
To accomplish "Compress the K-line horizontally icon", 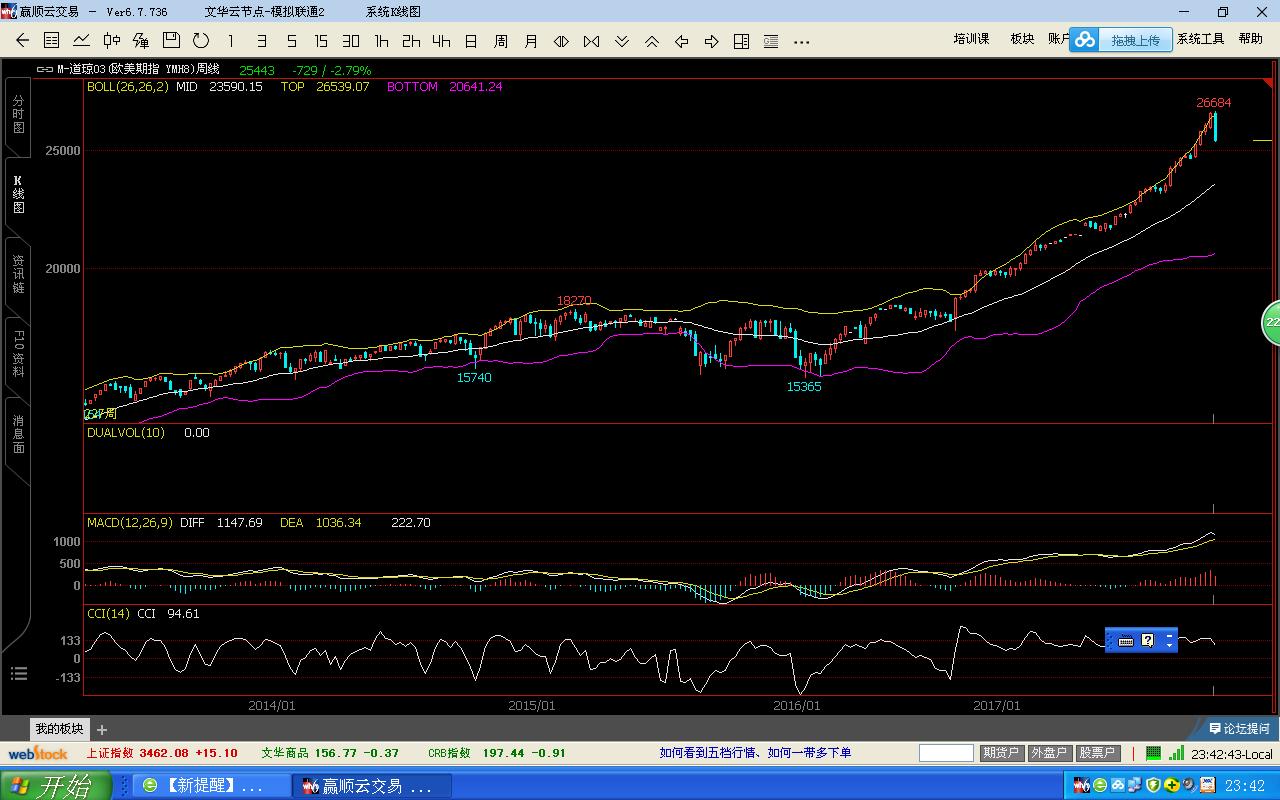I will coord(591,41).
